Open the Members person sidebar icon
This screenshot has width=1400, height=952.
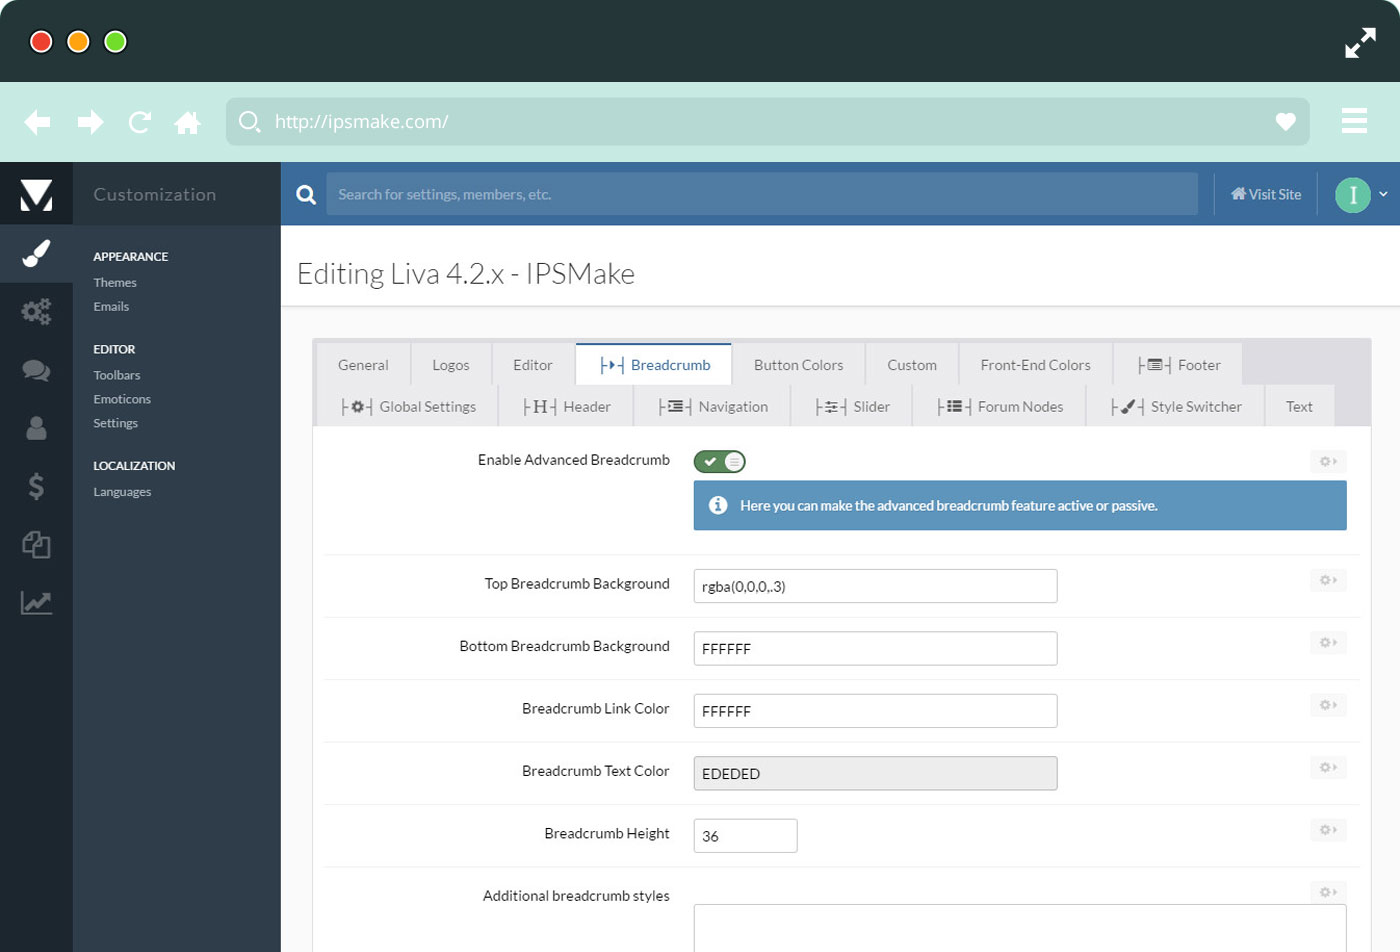coord(36,428)
